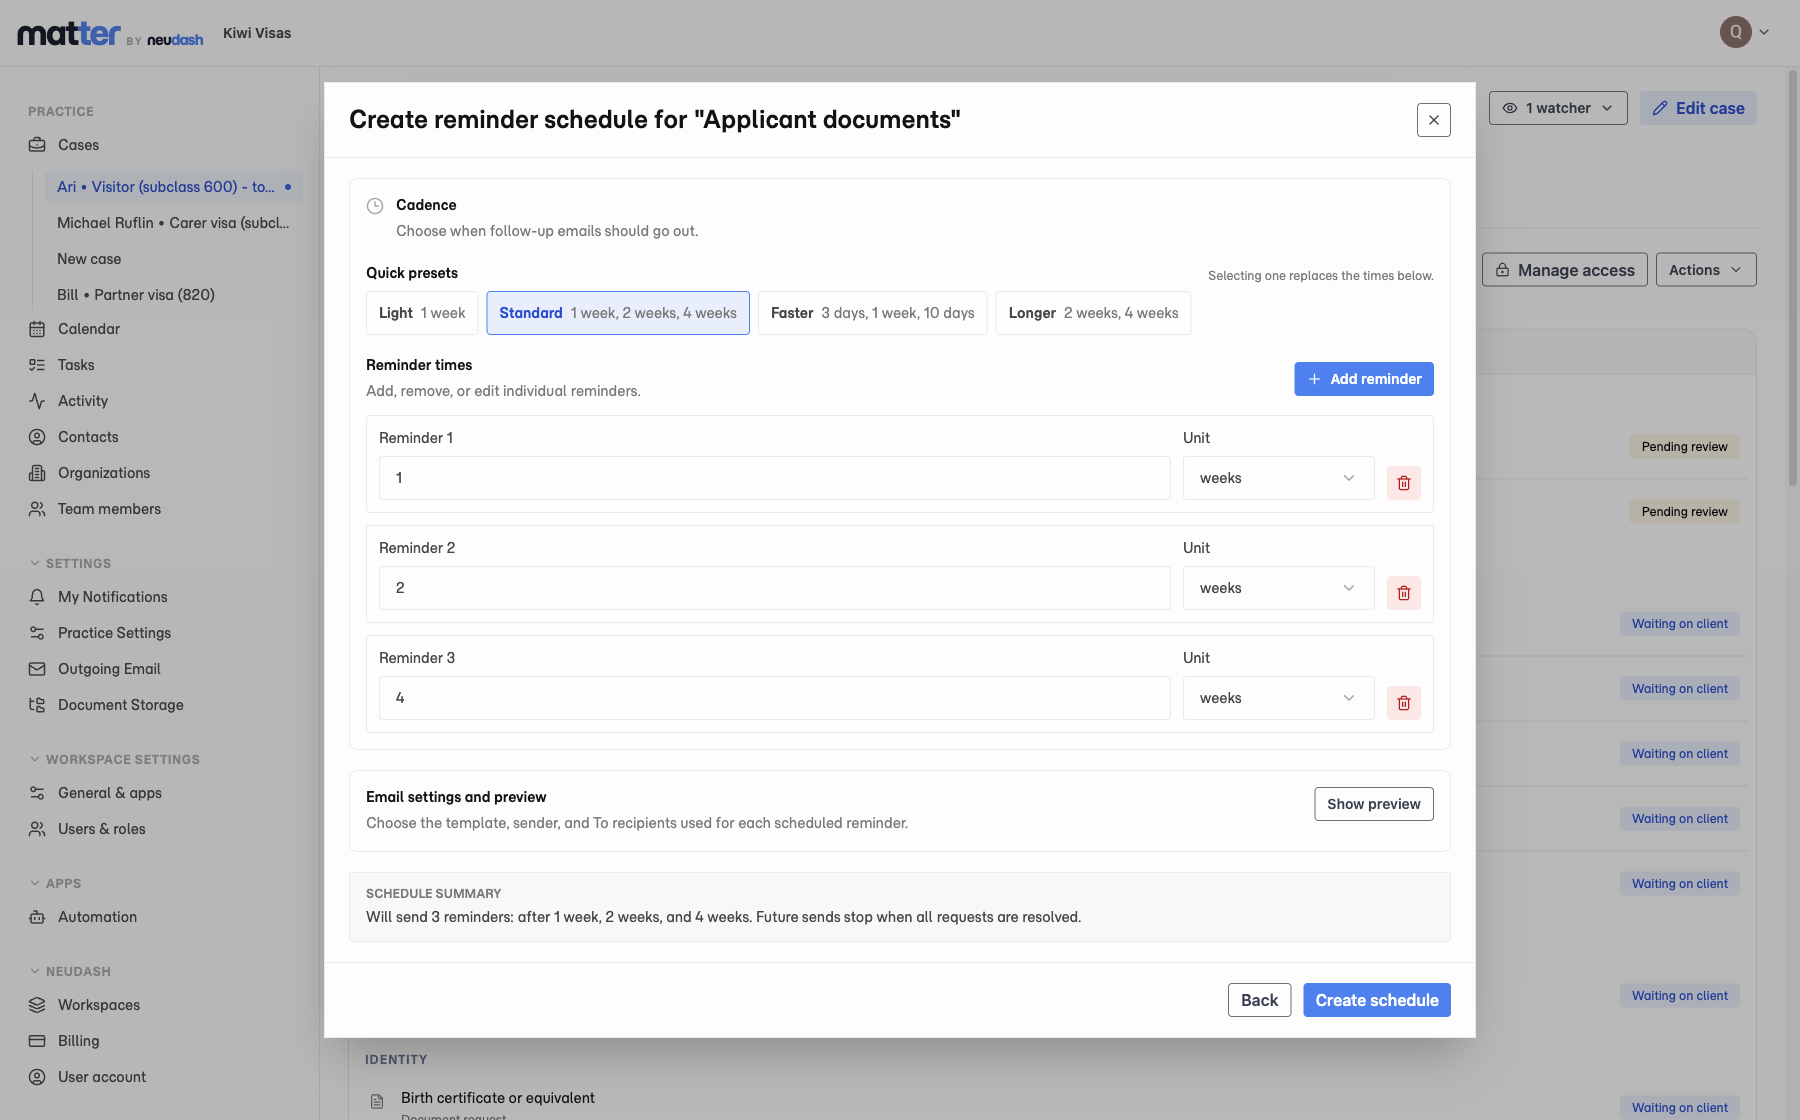Select the Light 1 week preset
Viewport: 1800px width, 1120px height.
pos(422,313)
